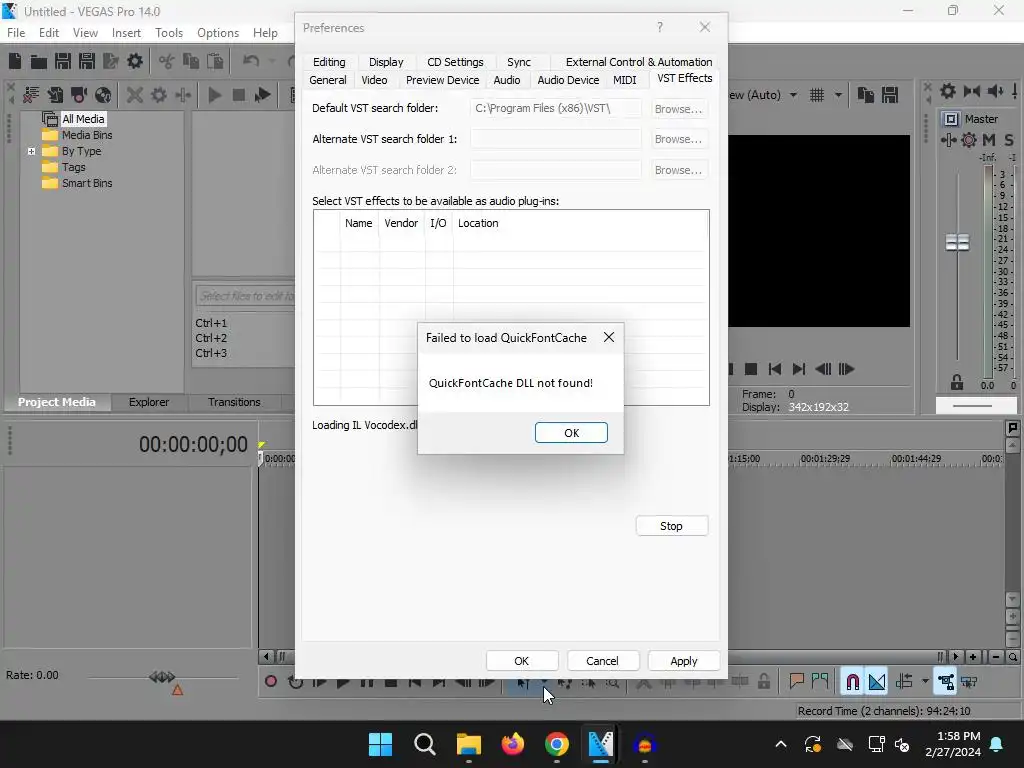The width and height of the screenshot is (1024, 768).
Task: Click Go to End in video preview
Action: (799, 370)
